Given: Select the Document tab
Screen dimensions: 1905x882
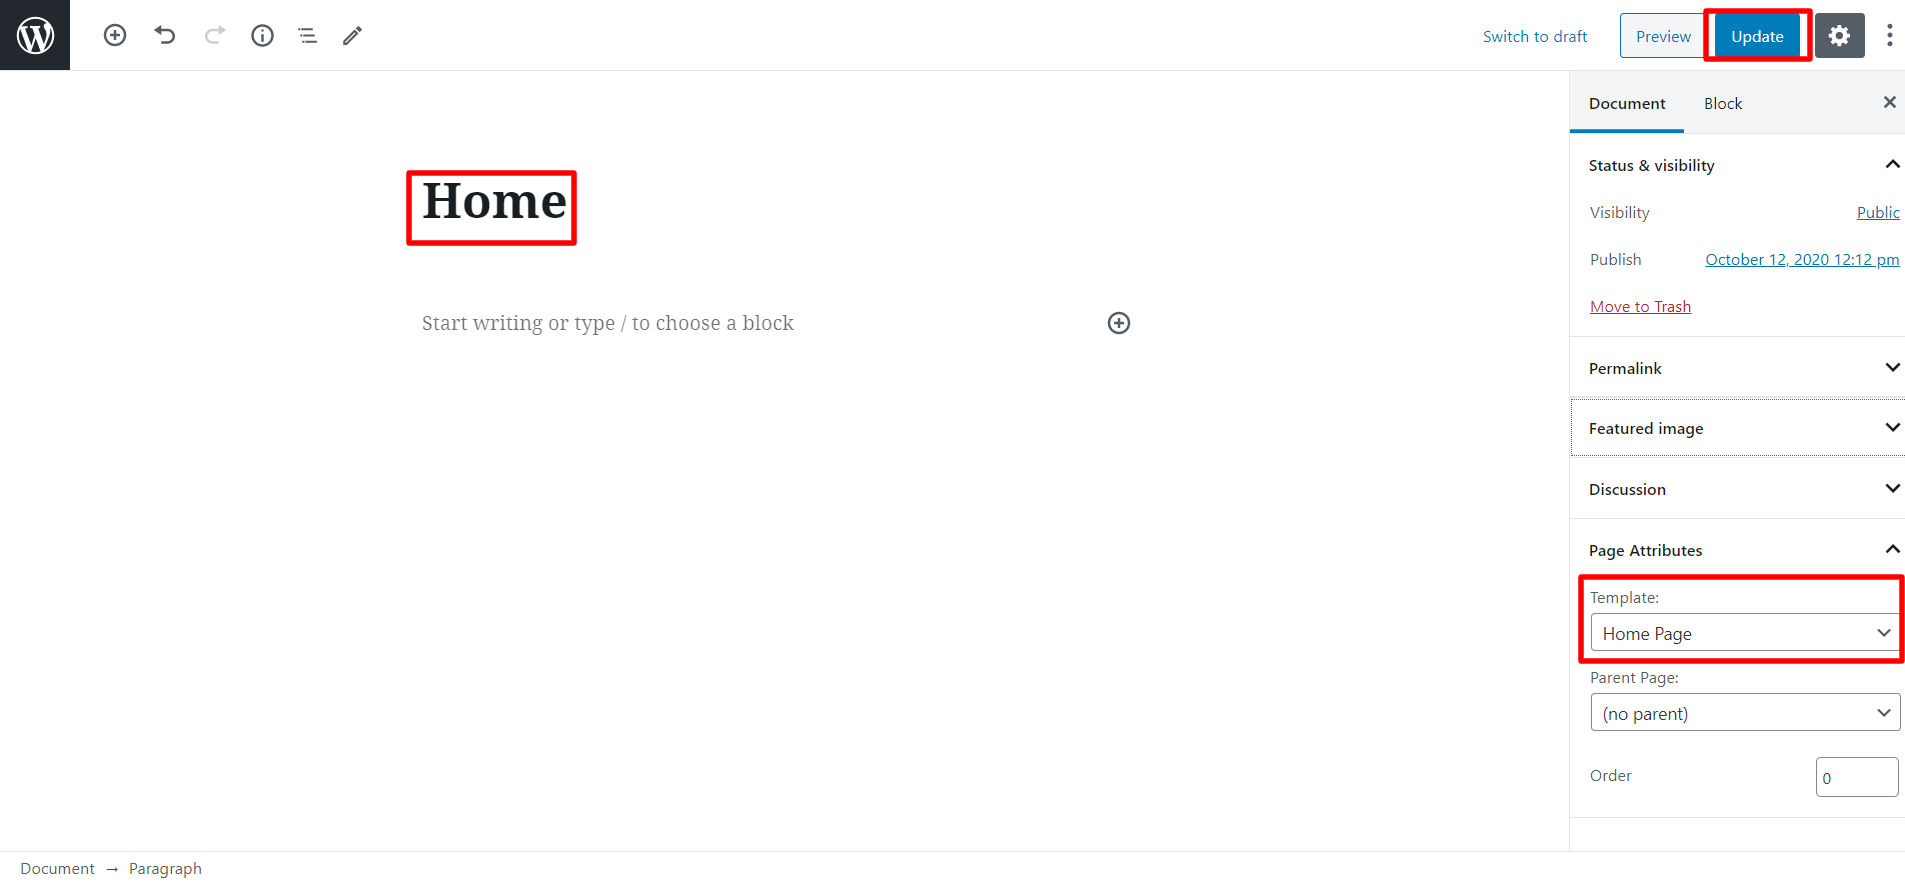Looking at the screenshot, I should (1627, 103).
